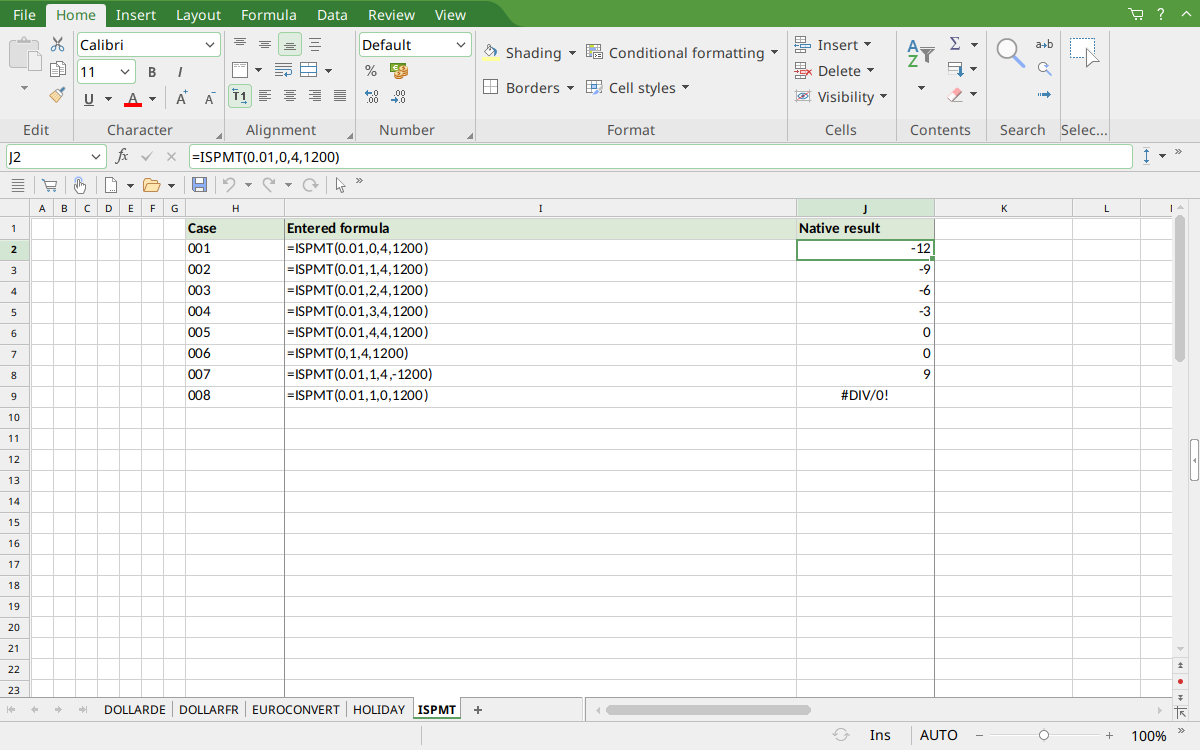Expand the Borders dropdown
Viewport: 1200px width, 750px height.
tap(570, 88)
